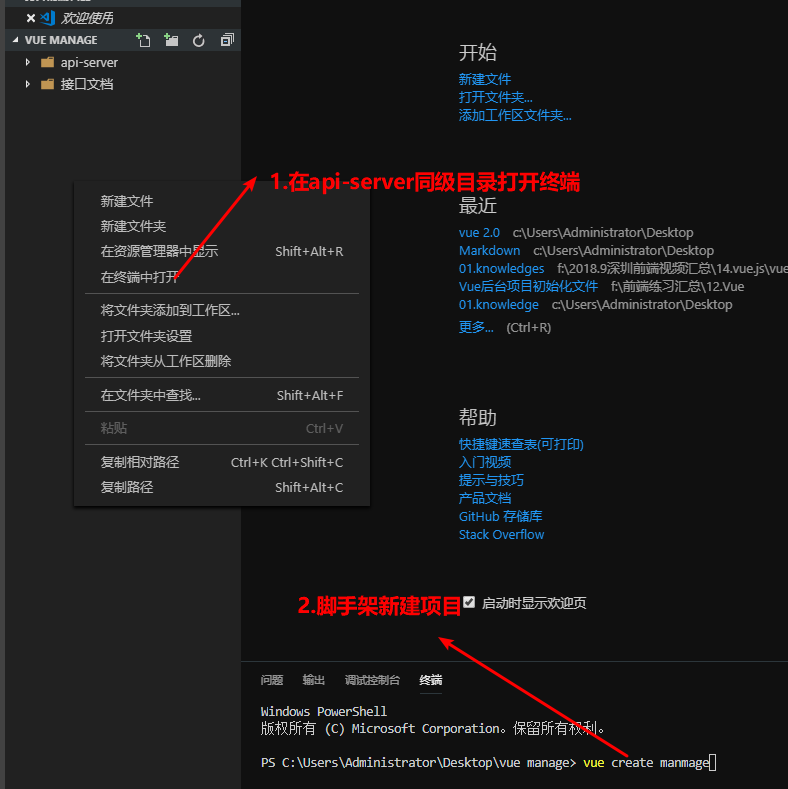Choose 新建文件 in context menu
The width and height of the screenshot is (788, 789).
pos(222,201)
